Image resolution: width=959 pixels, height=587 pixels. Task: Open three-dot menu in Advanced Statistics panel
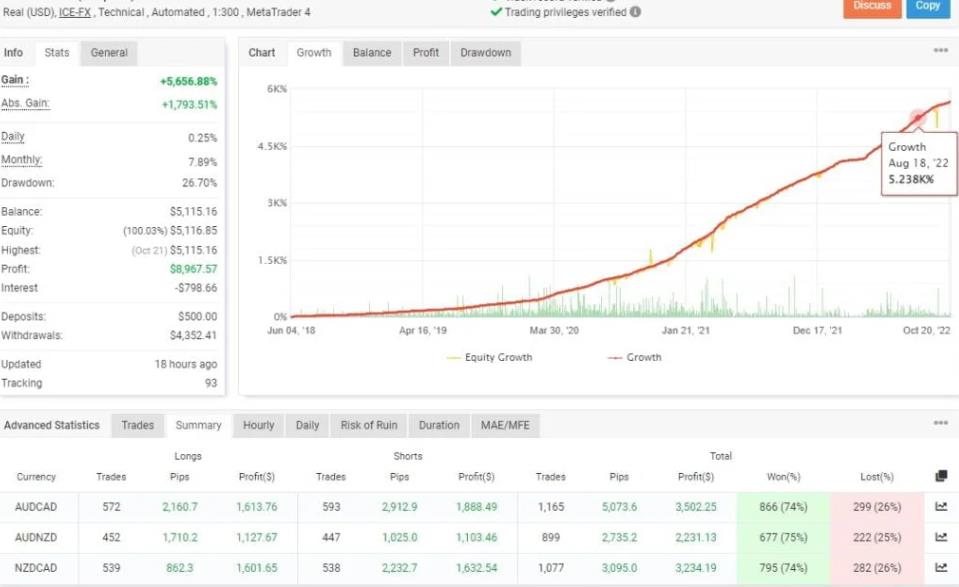pos(940,424)
